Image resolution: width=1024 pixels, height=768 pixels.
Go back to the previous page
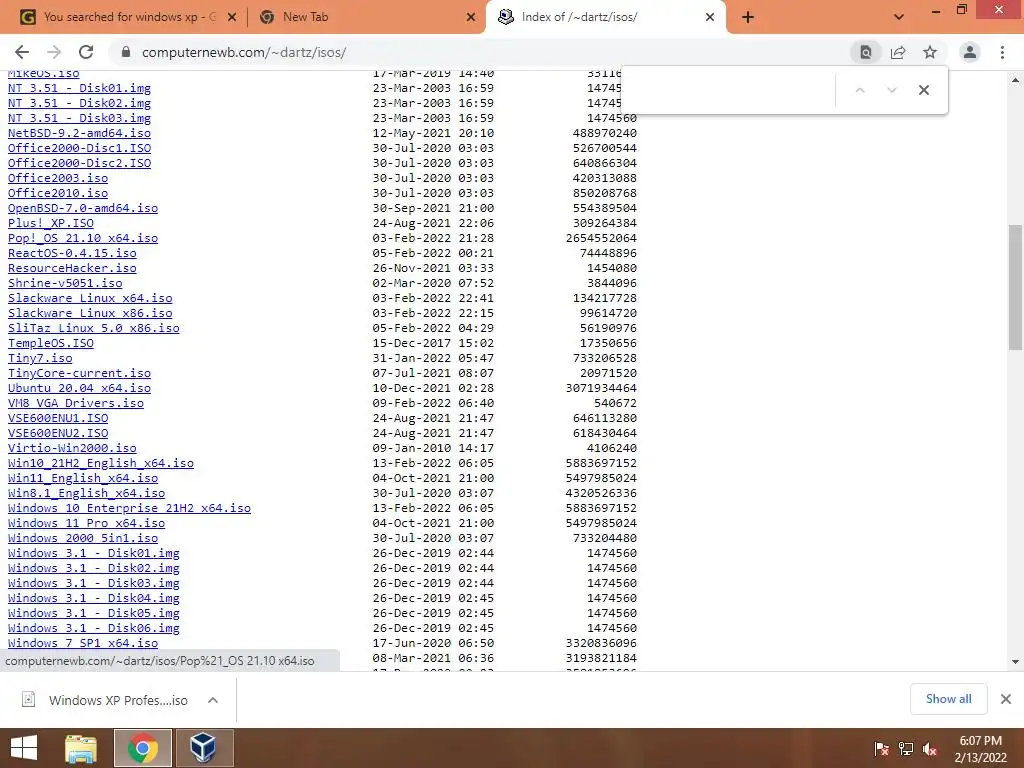click(x=22, y=52)
